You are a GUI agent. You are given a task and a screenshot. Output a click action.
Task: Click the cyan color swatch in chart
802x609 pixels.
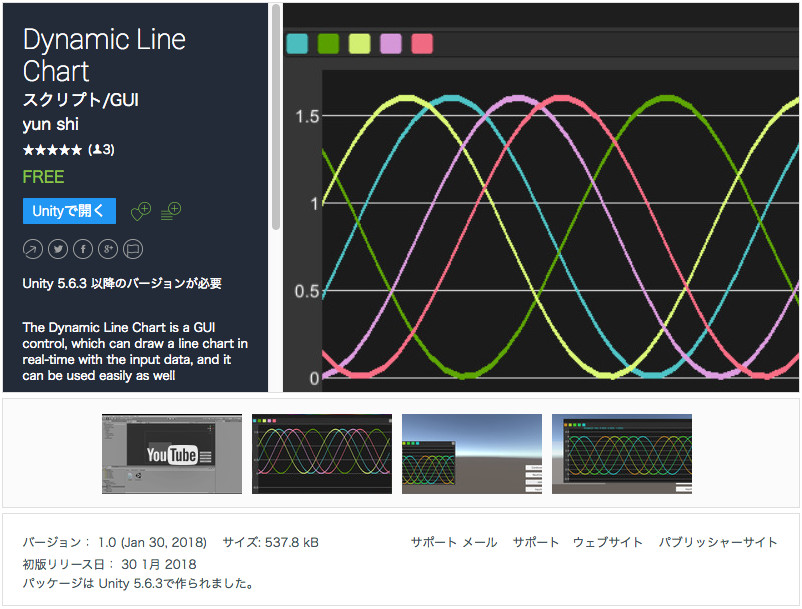tap(297, 43)
